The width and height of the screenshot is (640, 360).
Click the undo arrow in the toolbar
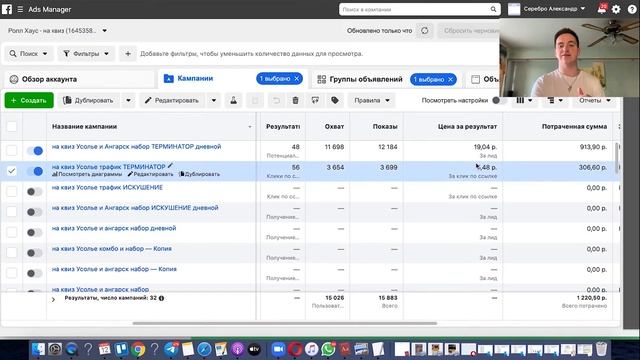coord(276,100)
